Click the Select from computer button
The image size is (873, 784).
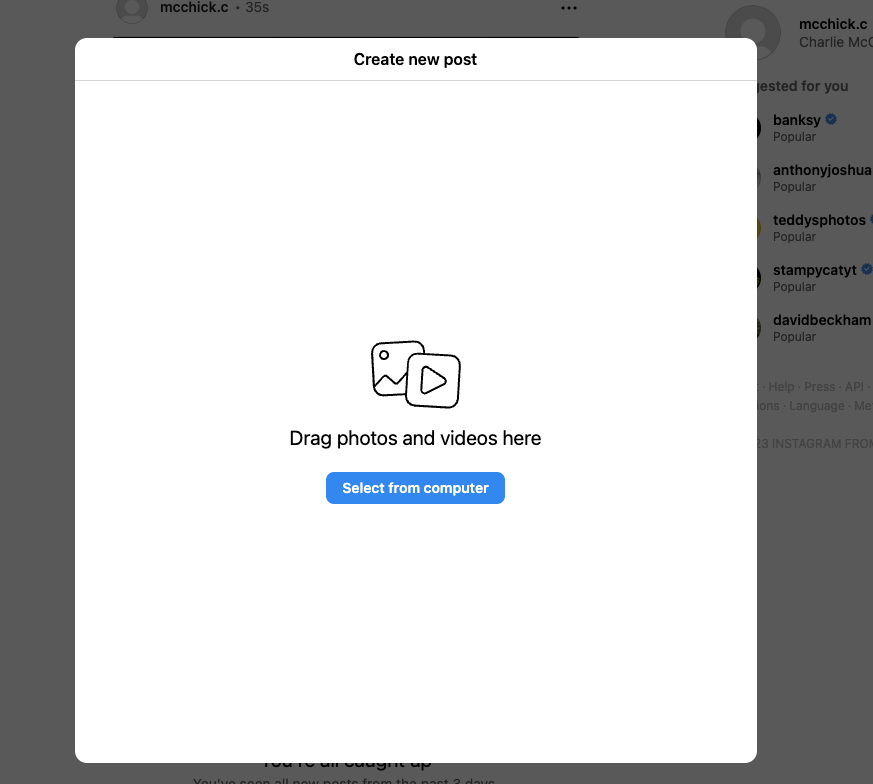pos(415,488)
